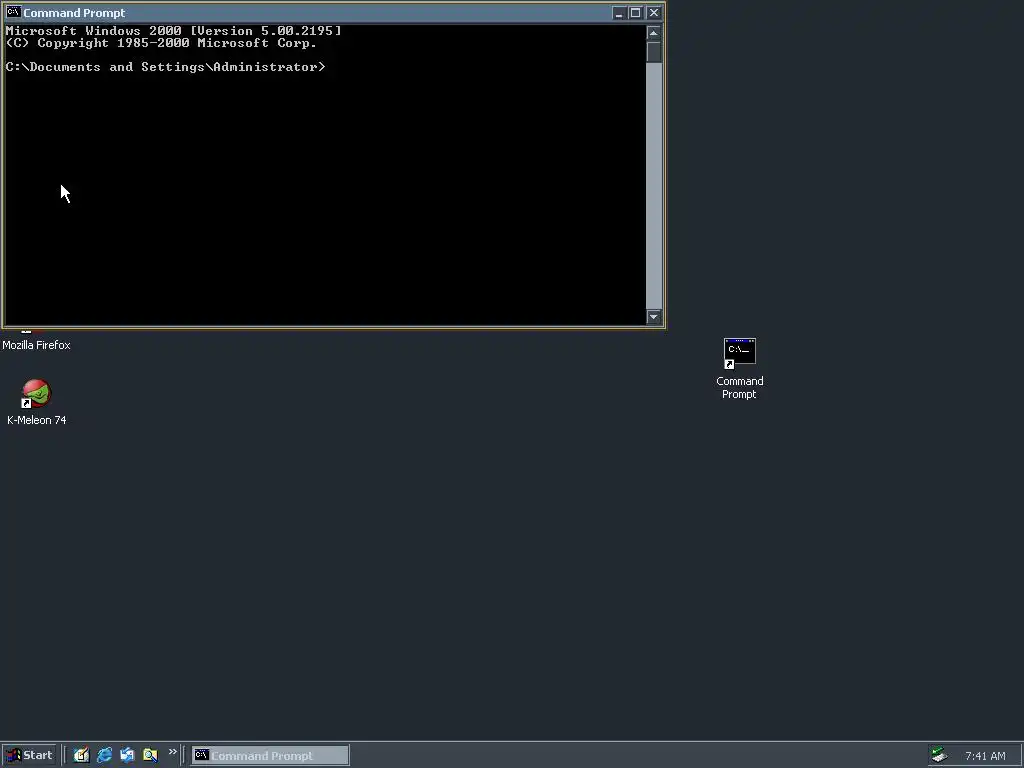This screenshot has height=768, width=1024.
Task: Open the folder search quick launch icon
Action: pyautogui.click(x=150, y=755)
